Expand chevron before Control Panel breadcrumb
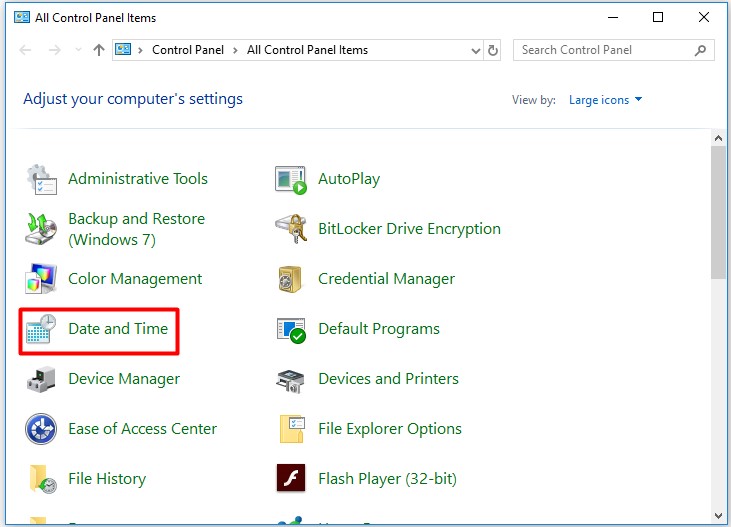This screenshot has height=527, width=731. coord(140,50)
